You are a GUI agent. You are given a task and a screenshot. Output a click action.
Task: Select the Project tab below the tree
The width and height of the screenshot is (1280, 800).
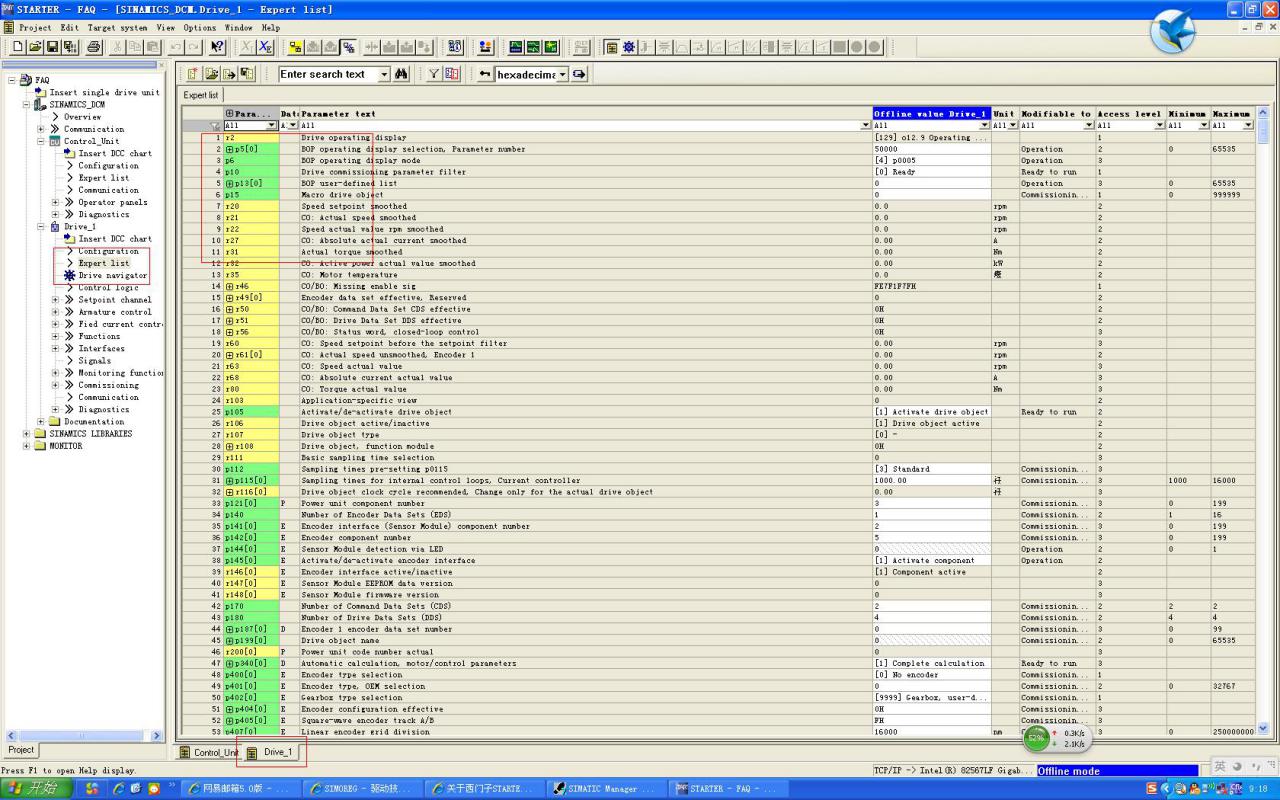21,750
